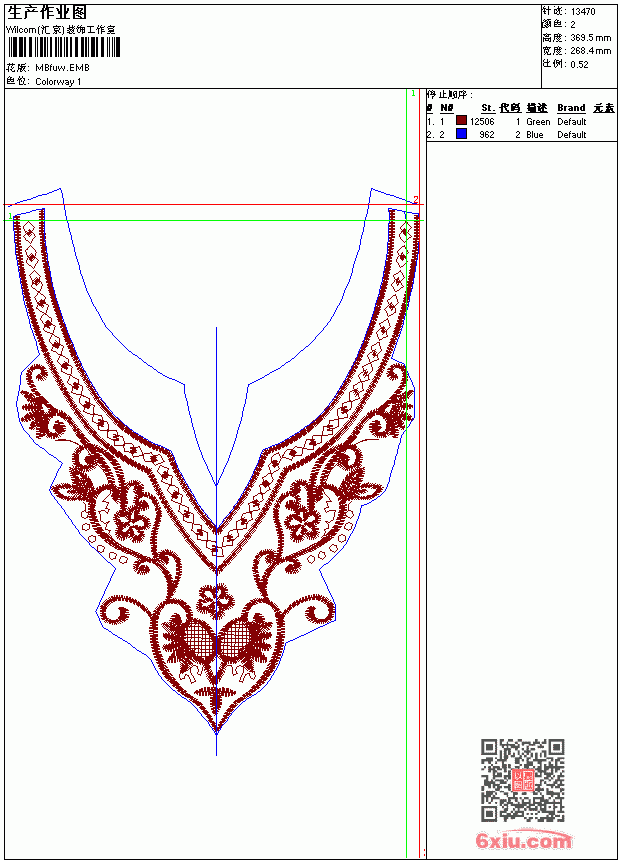This screenshot has height=860, width=620.
Task: Click the St. column header
Action: tap(488, 108)
